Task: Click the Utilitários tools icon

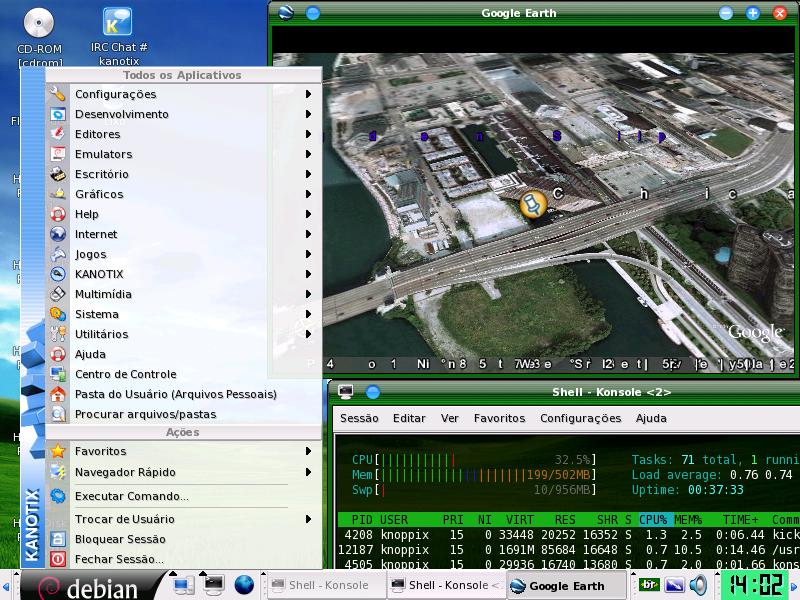Action: coord(58,334)
